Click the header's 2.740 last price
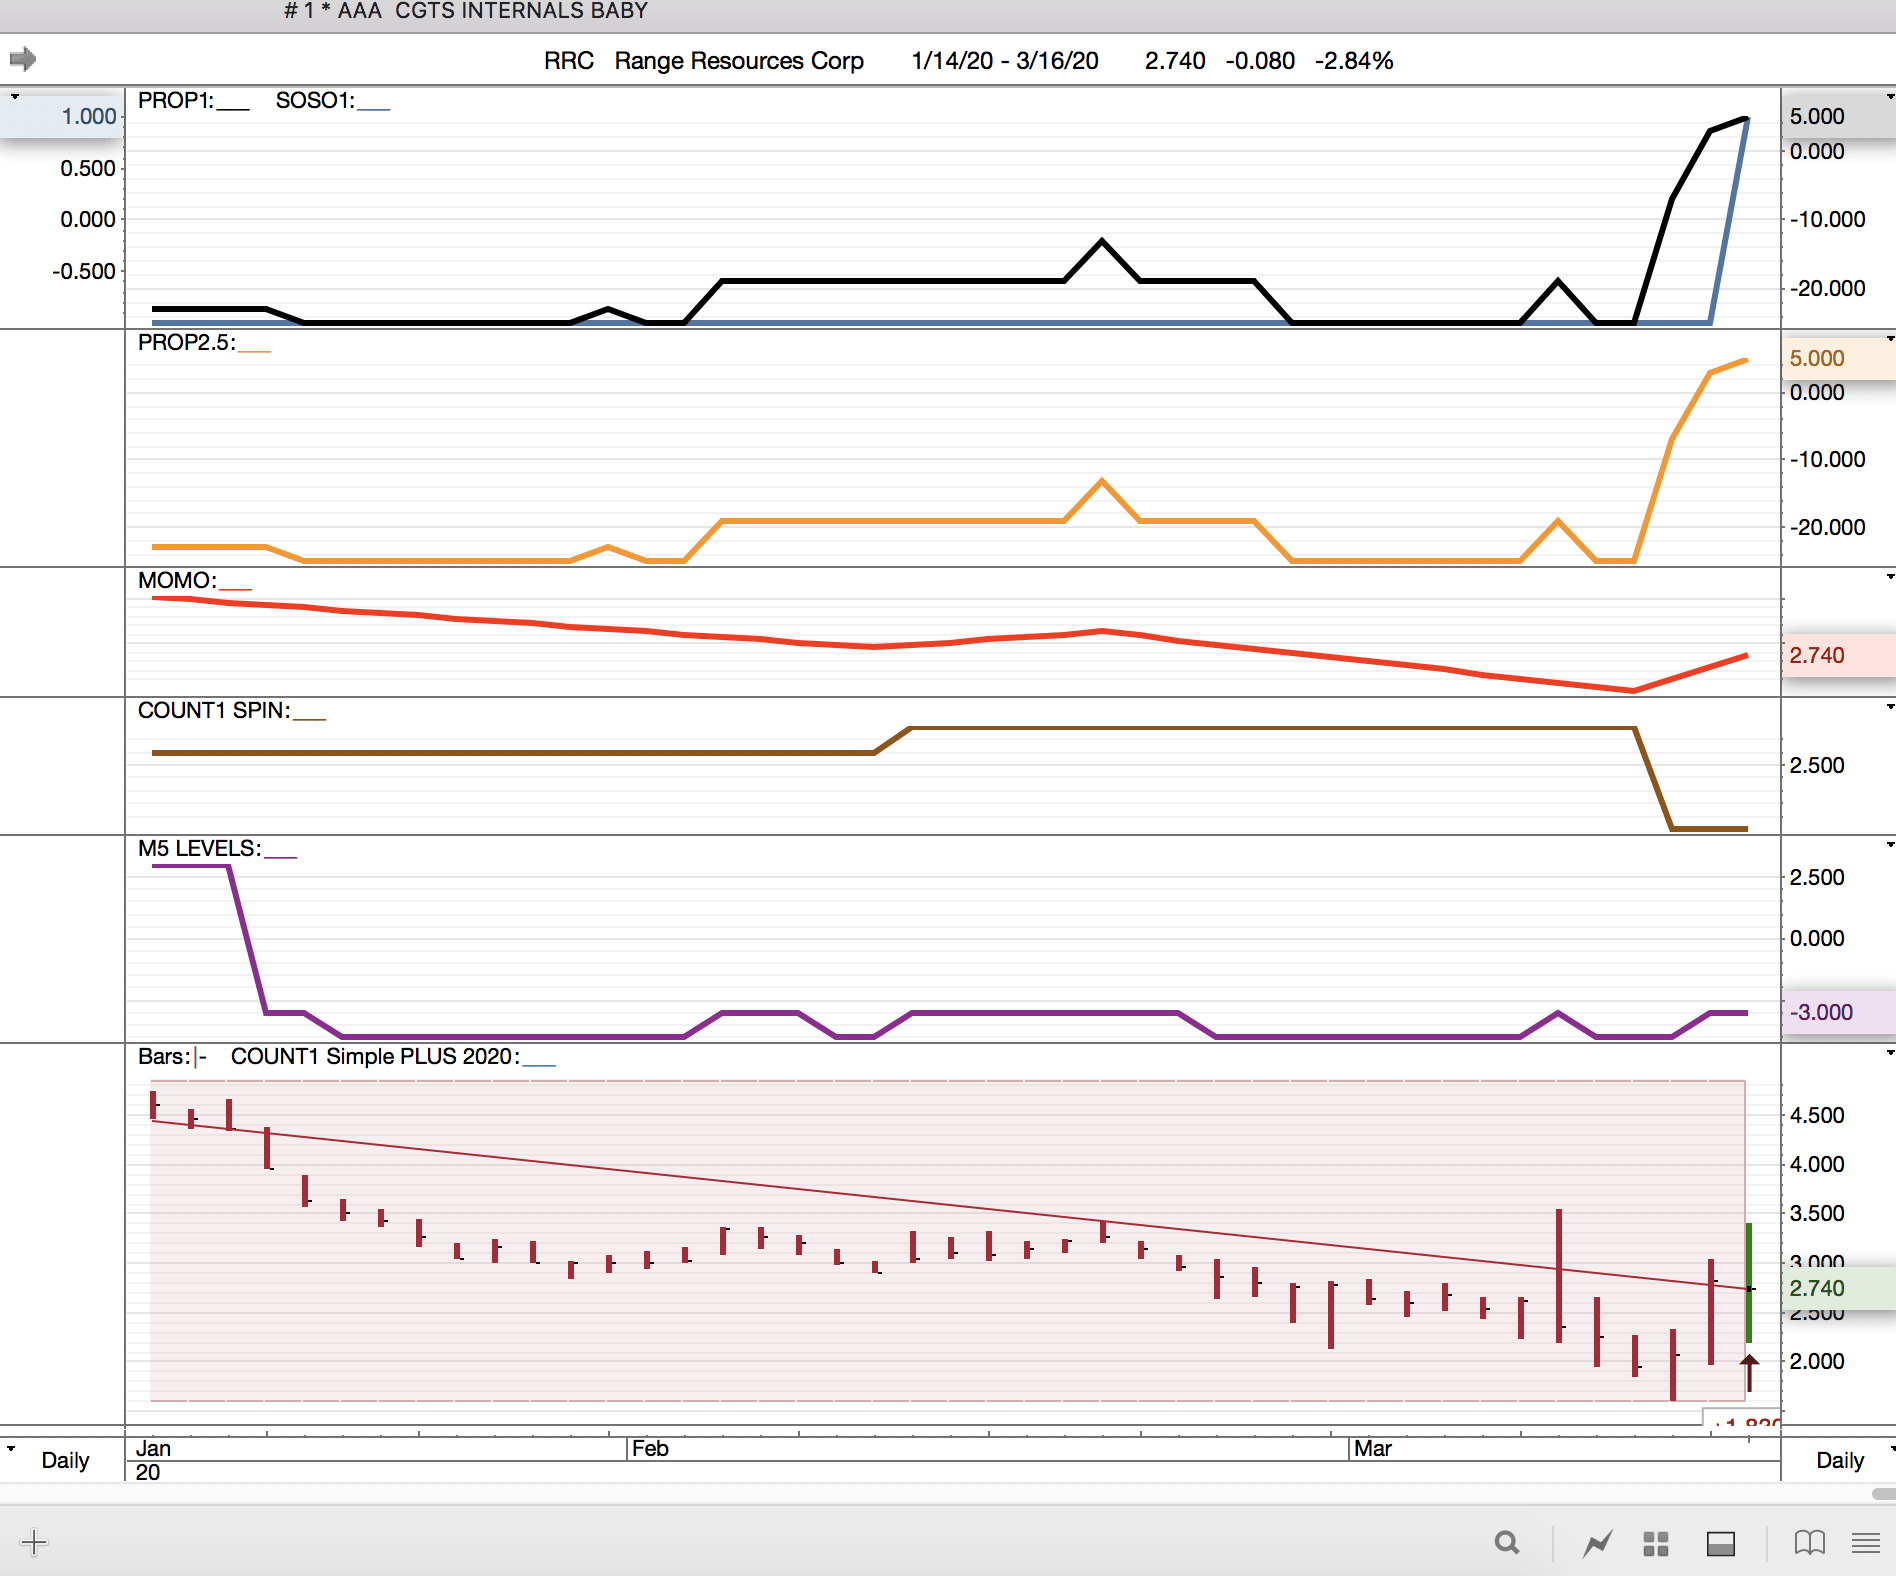This screenshot has width=1896, height=1576. click(x=1175, y=61)
